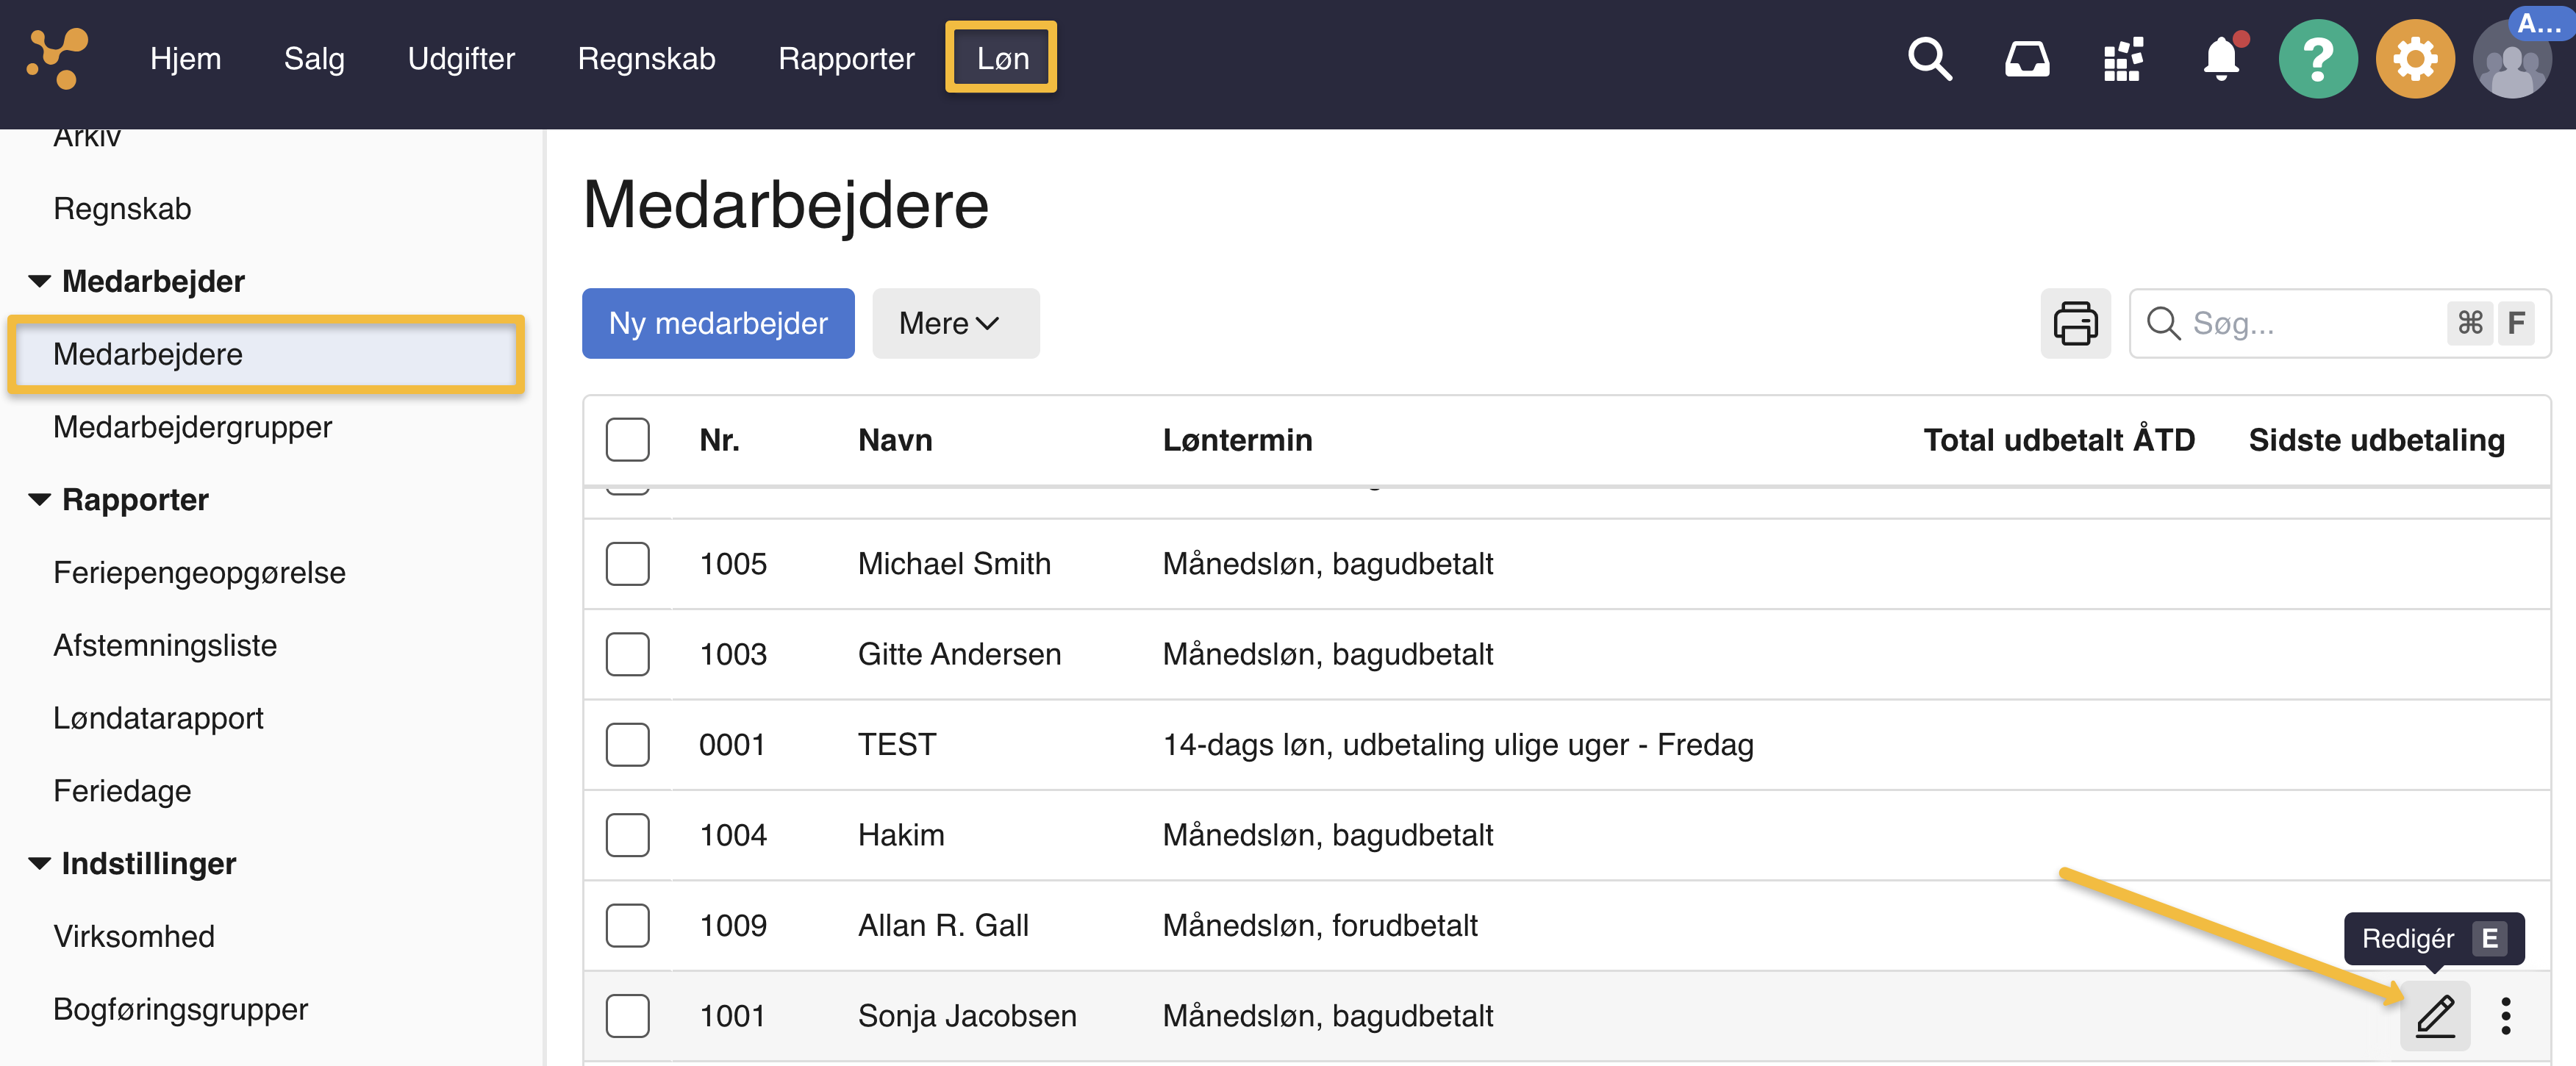Viewport: 2576px width, 1066px height.
Task: Switch to the Regnskab top menu
Action: click(646, 59)
